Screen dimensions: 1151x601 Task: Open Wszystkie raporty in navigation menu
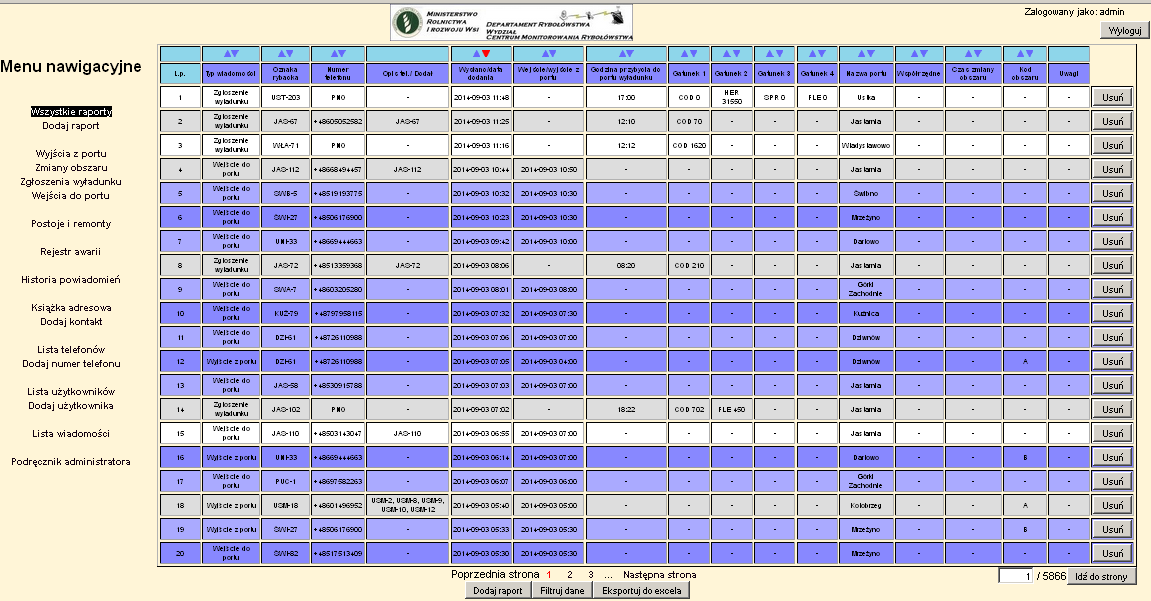pos(71,112)
